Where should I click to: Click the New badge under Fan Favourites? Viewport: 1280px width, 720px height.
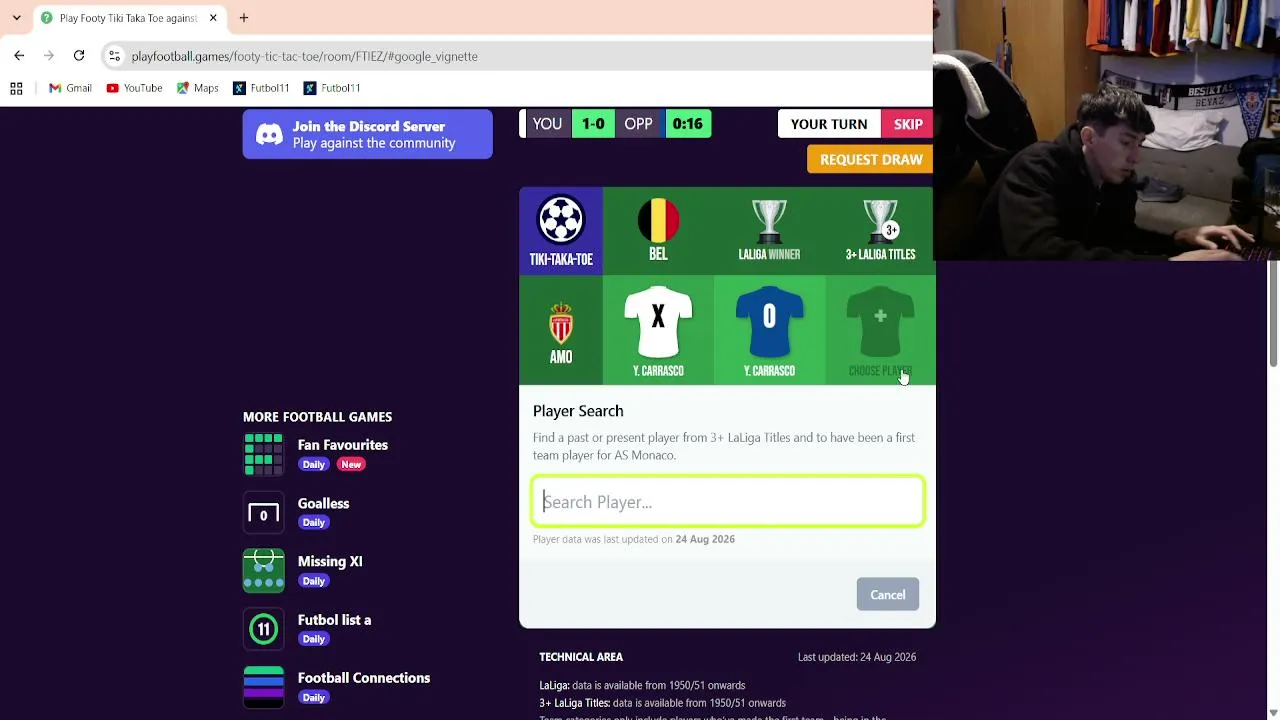coord(351,464)
